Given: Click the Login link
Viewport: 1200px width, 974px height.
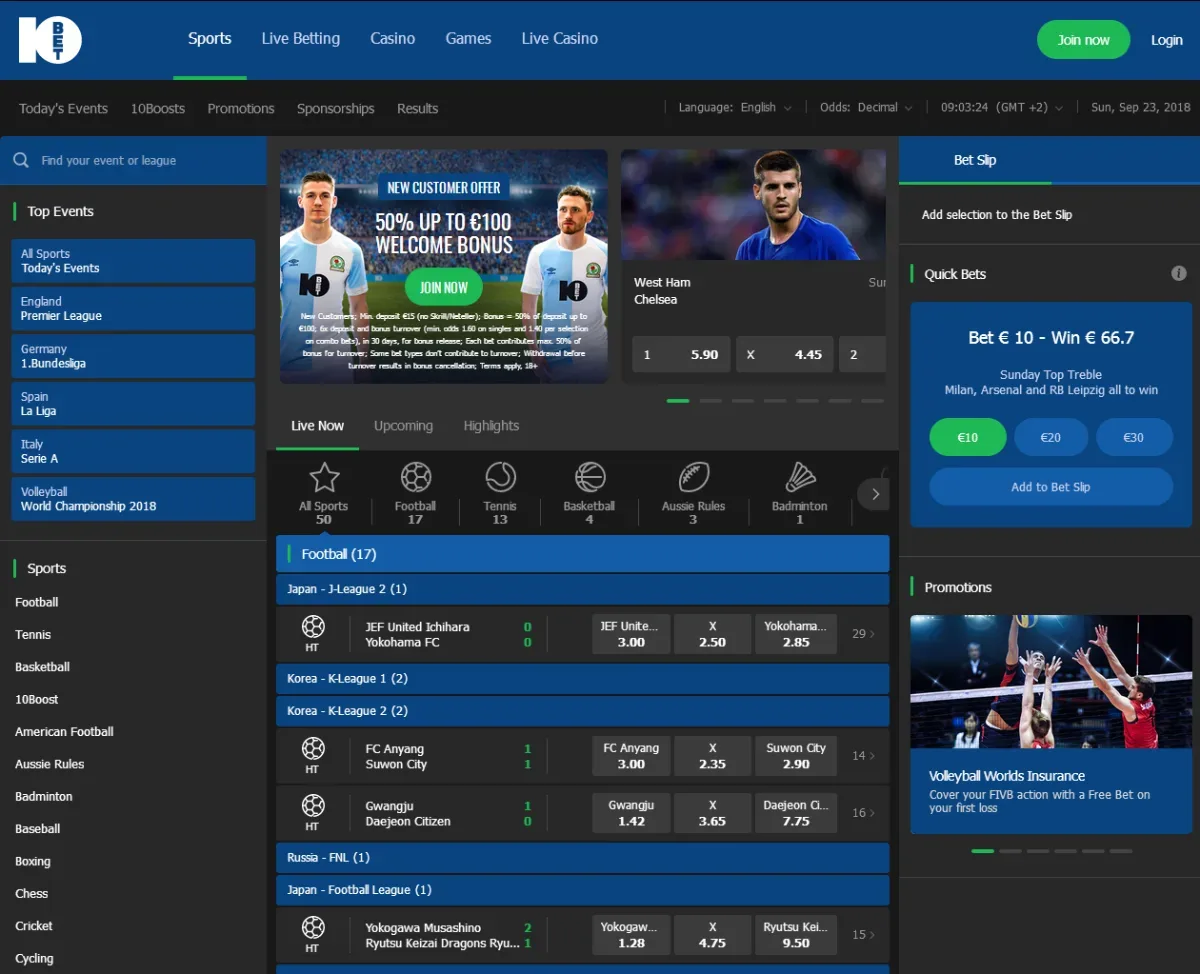Looking at the screenshot, I should (x=1167, y=40).
